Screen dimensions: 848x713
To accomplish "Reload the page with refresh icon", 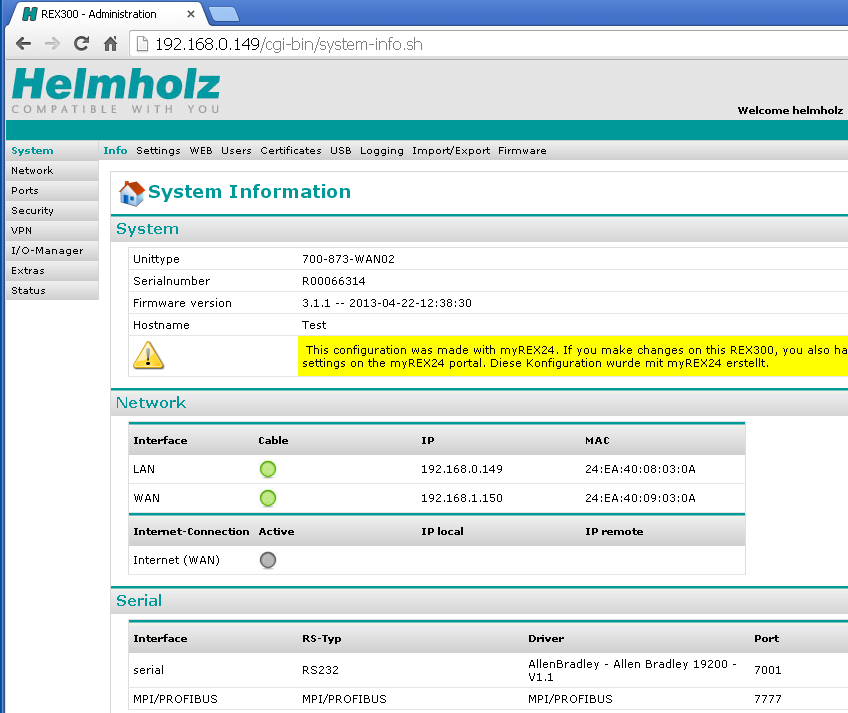I will (x=81, y=44).
